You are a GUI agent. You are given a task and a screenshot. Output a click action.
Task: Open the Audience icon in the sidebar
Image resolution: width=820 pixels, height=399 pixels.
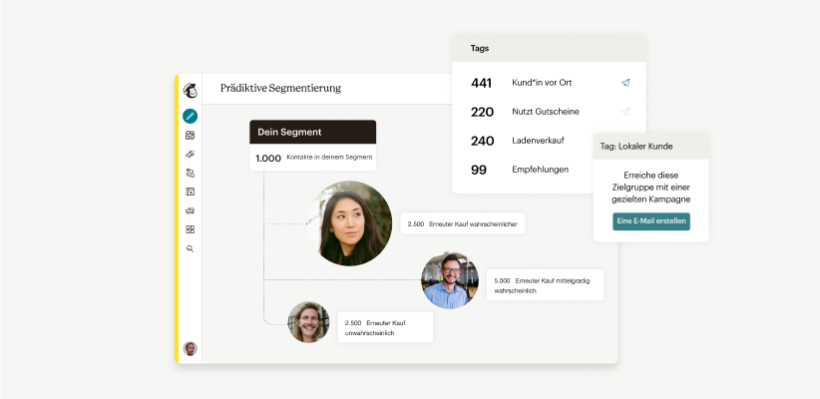[190, 135]
